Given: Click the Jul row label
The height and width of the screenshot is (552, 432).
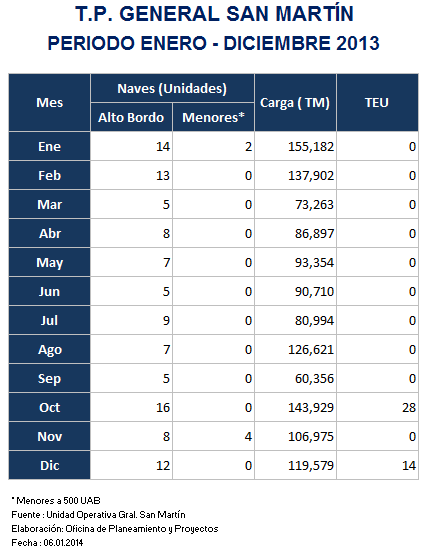Looking at the screenshot, I should [49, 321].
